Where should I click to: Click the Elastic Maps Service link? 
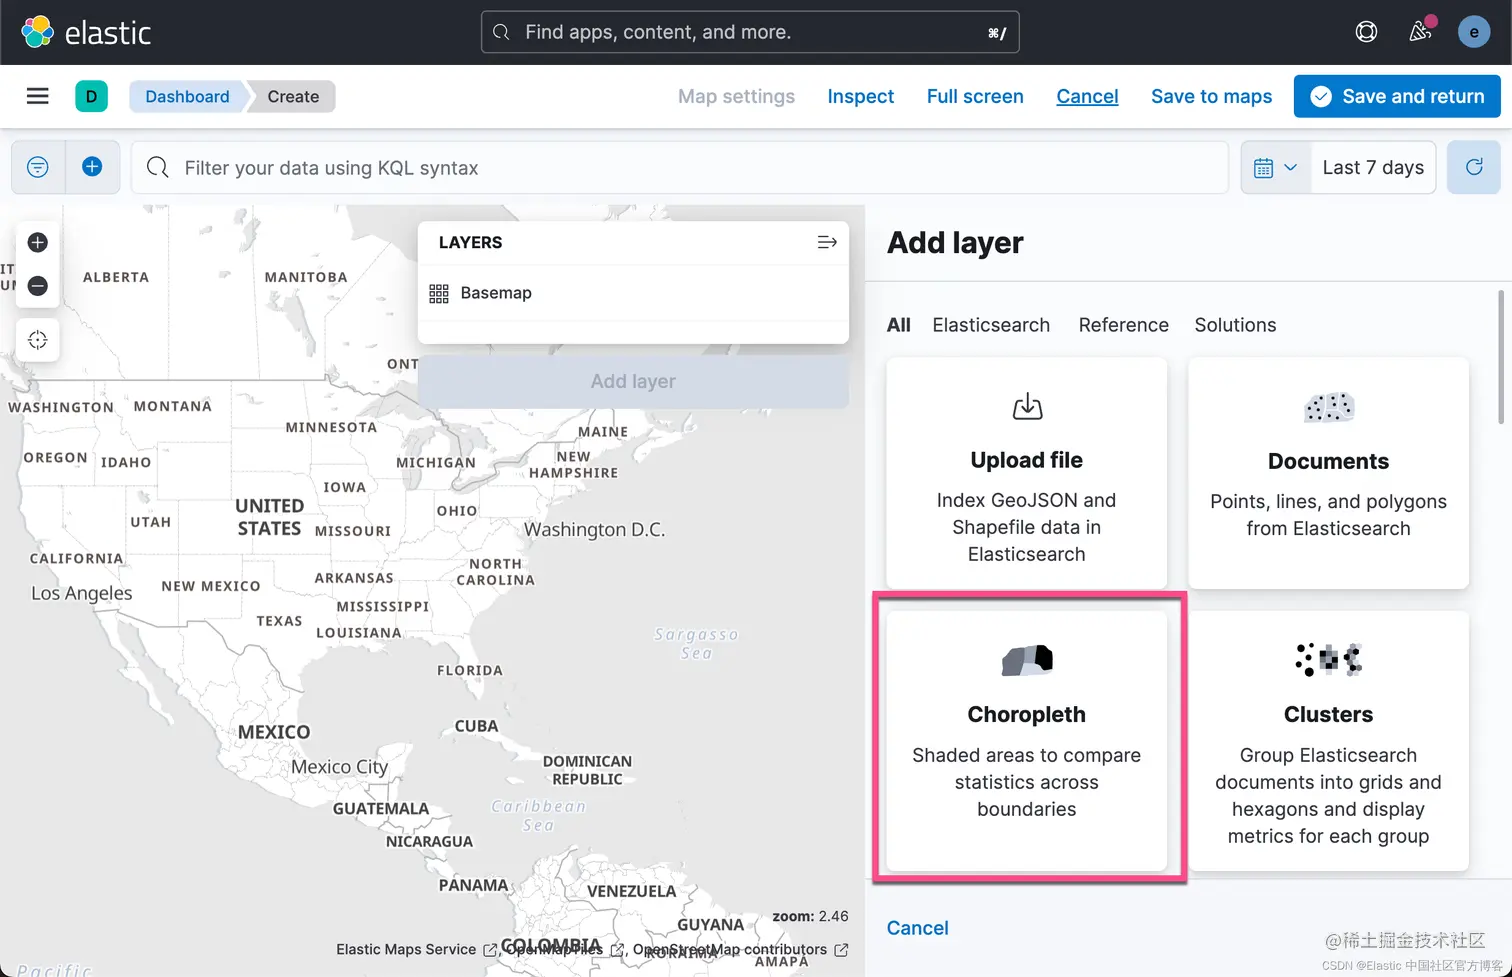[406, 950]
